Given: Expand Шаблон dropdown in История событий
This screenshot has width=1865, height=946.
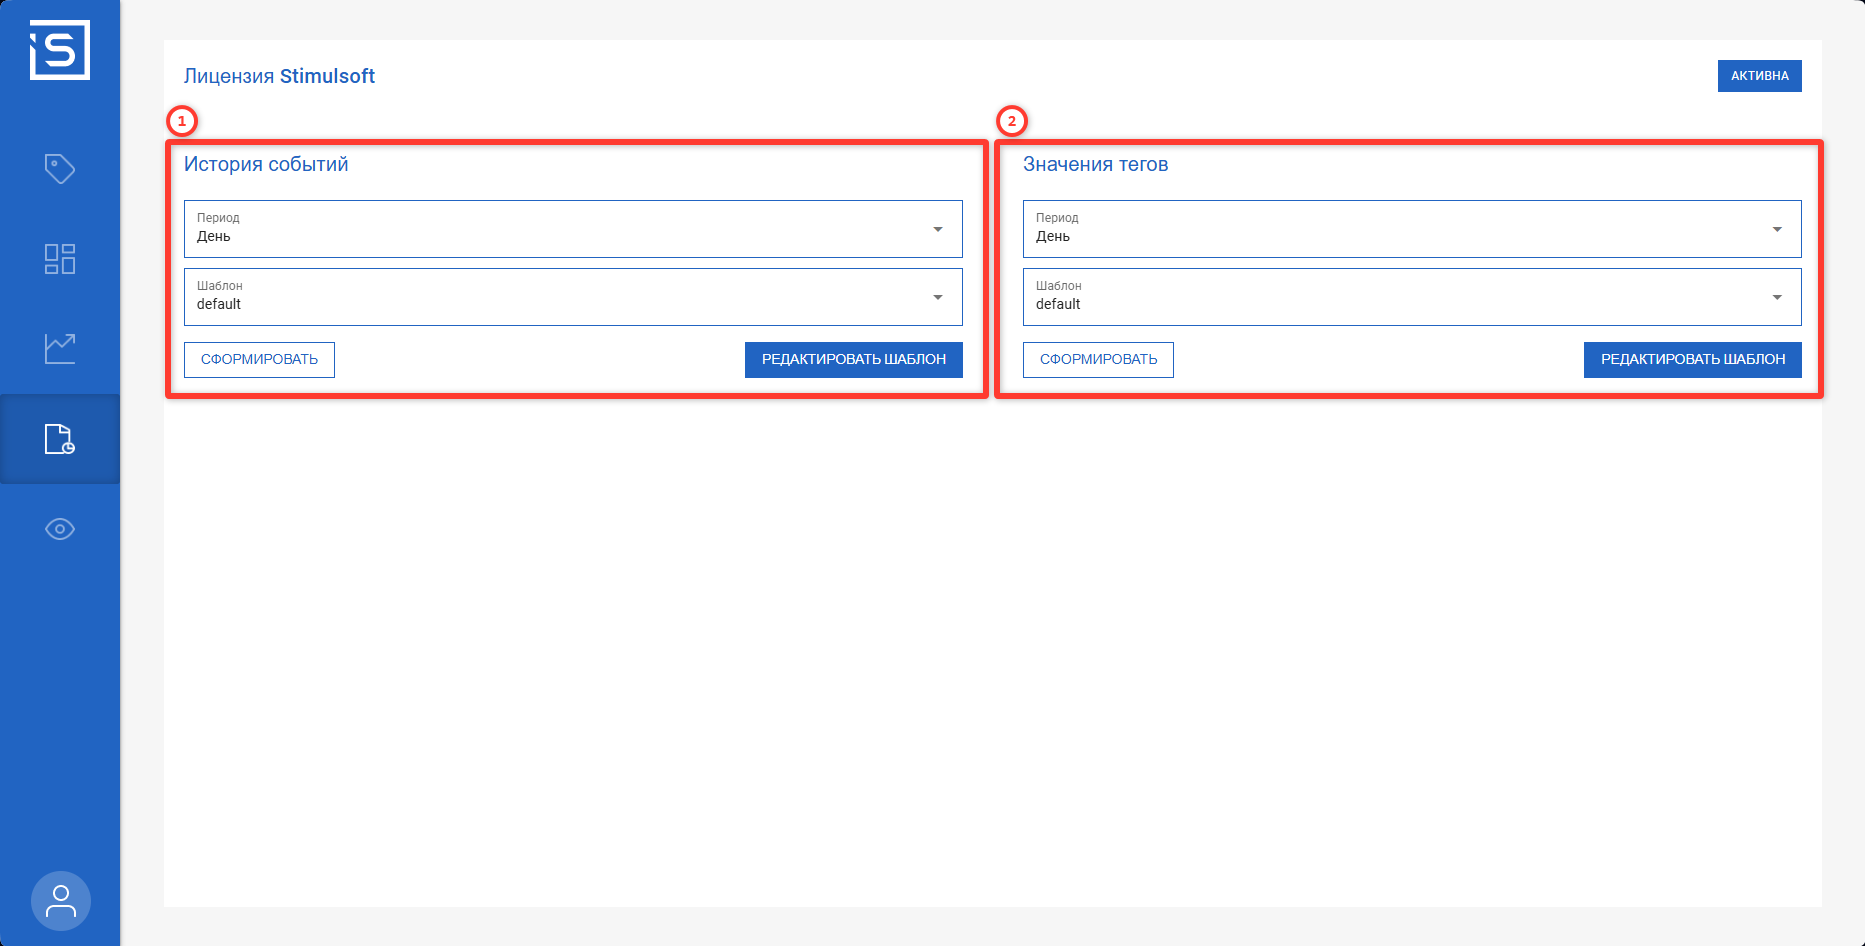Looking at the screenshot, I should 572,297.
